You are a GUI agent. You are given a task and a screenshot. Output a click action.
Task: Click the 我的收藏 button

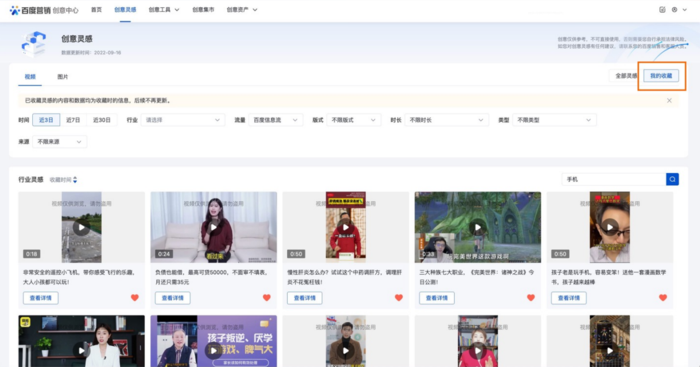(x=661, y=76)
